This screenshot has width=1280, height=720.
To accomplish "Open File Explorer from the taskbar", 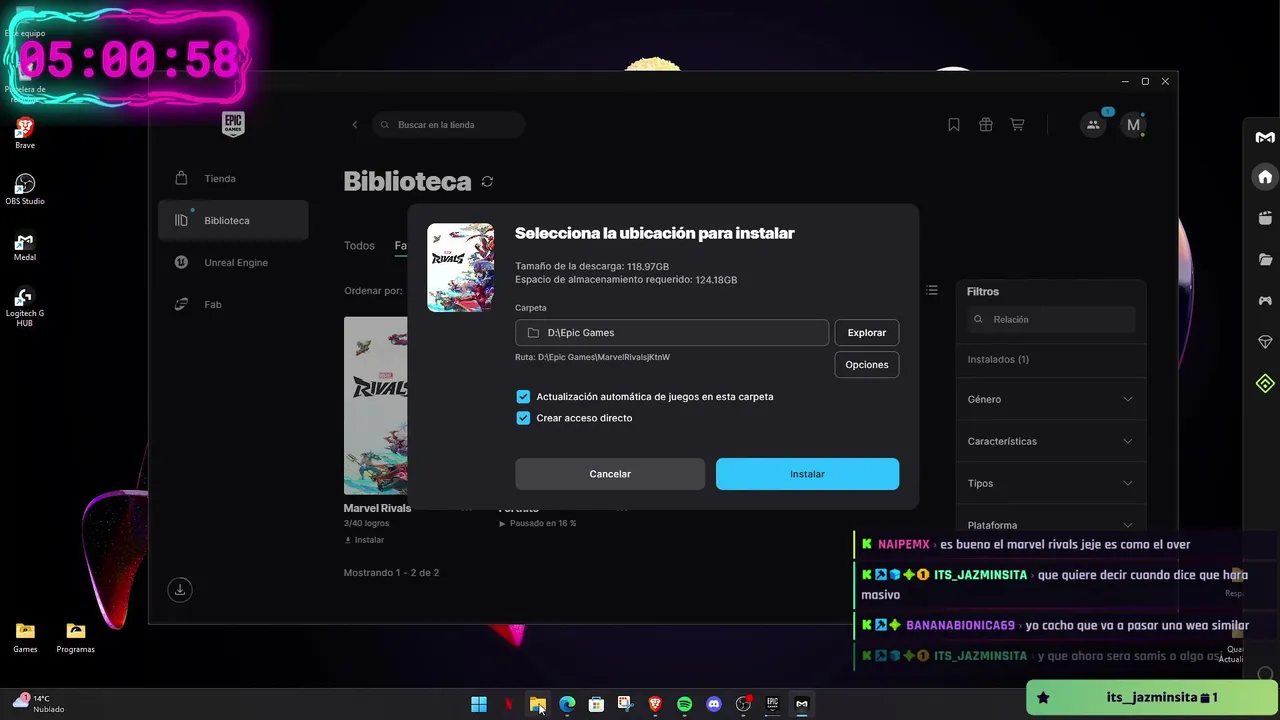I will [538, 704].
